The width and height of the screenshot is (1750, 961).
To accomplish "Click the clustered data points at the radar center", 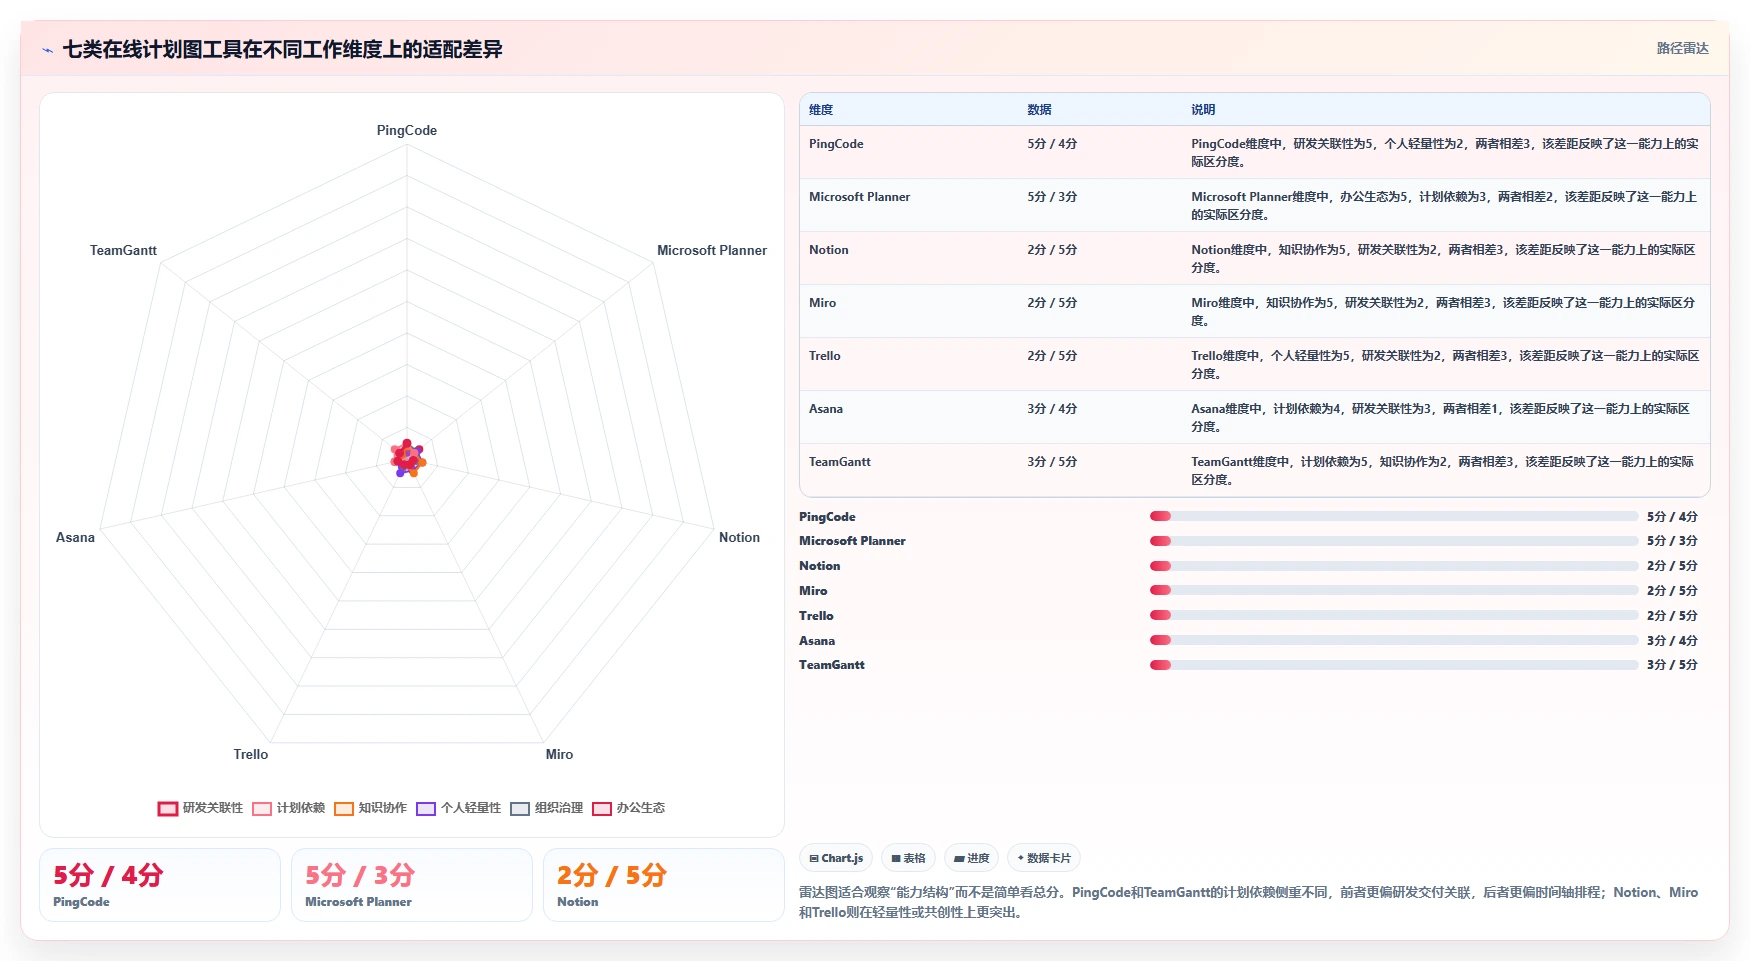I will click(x=407, y=458).
